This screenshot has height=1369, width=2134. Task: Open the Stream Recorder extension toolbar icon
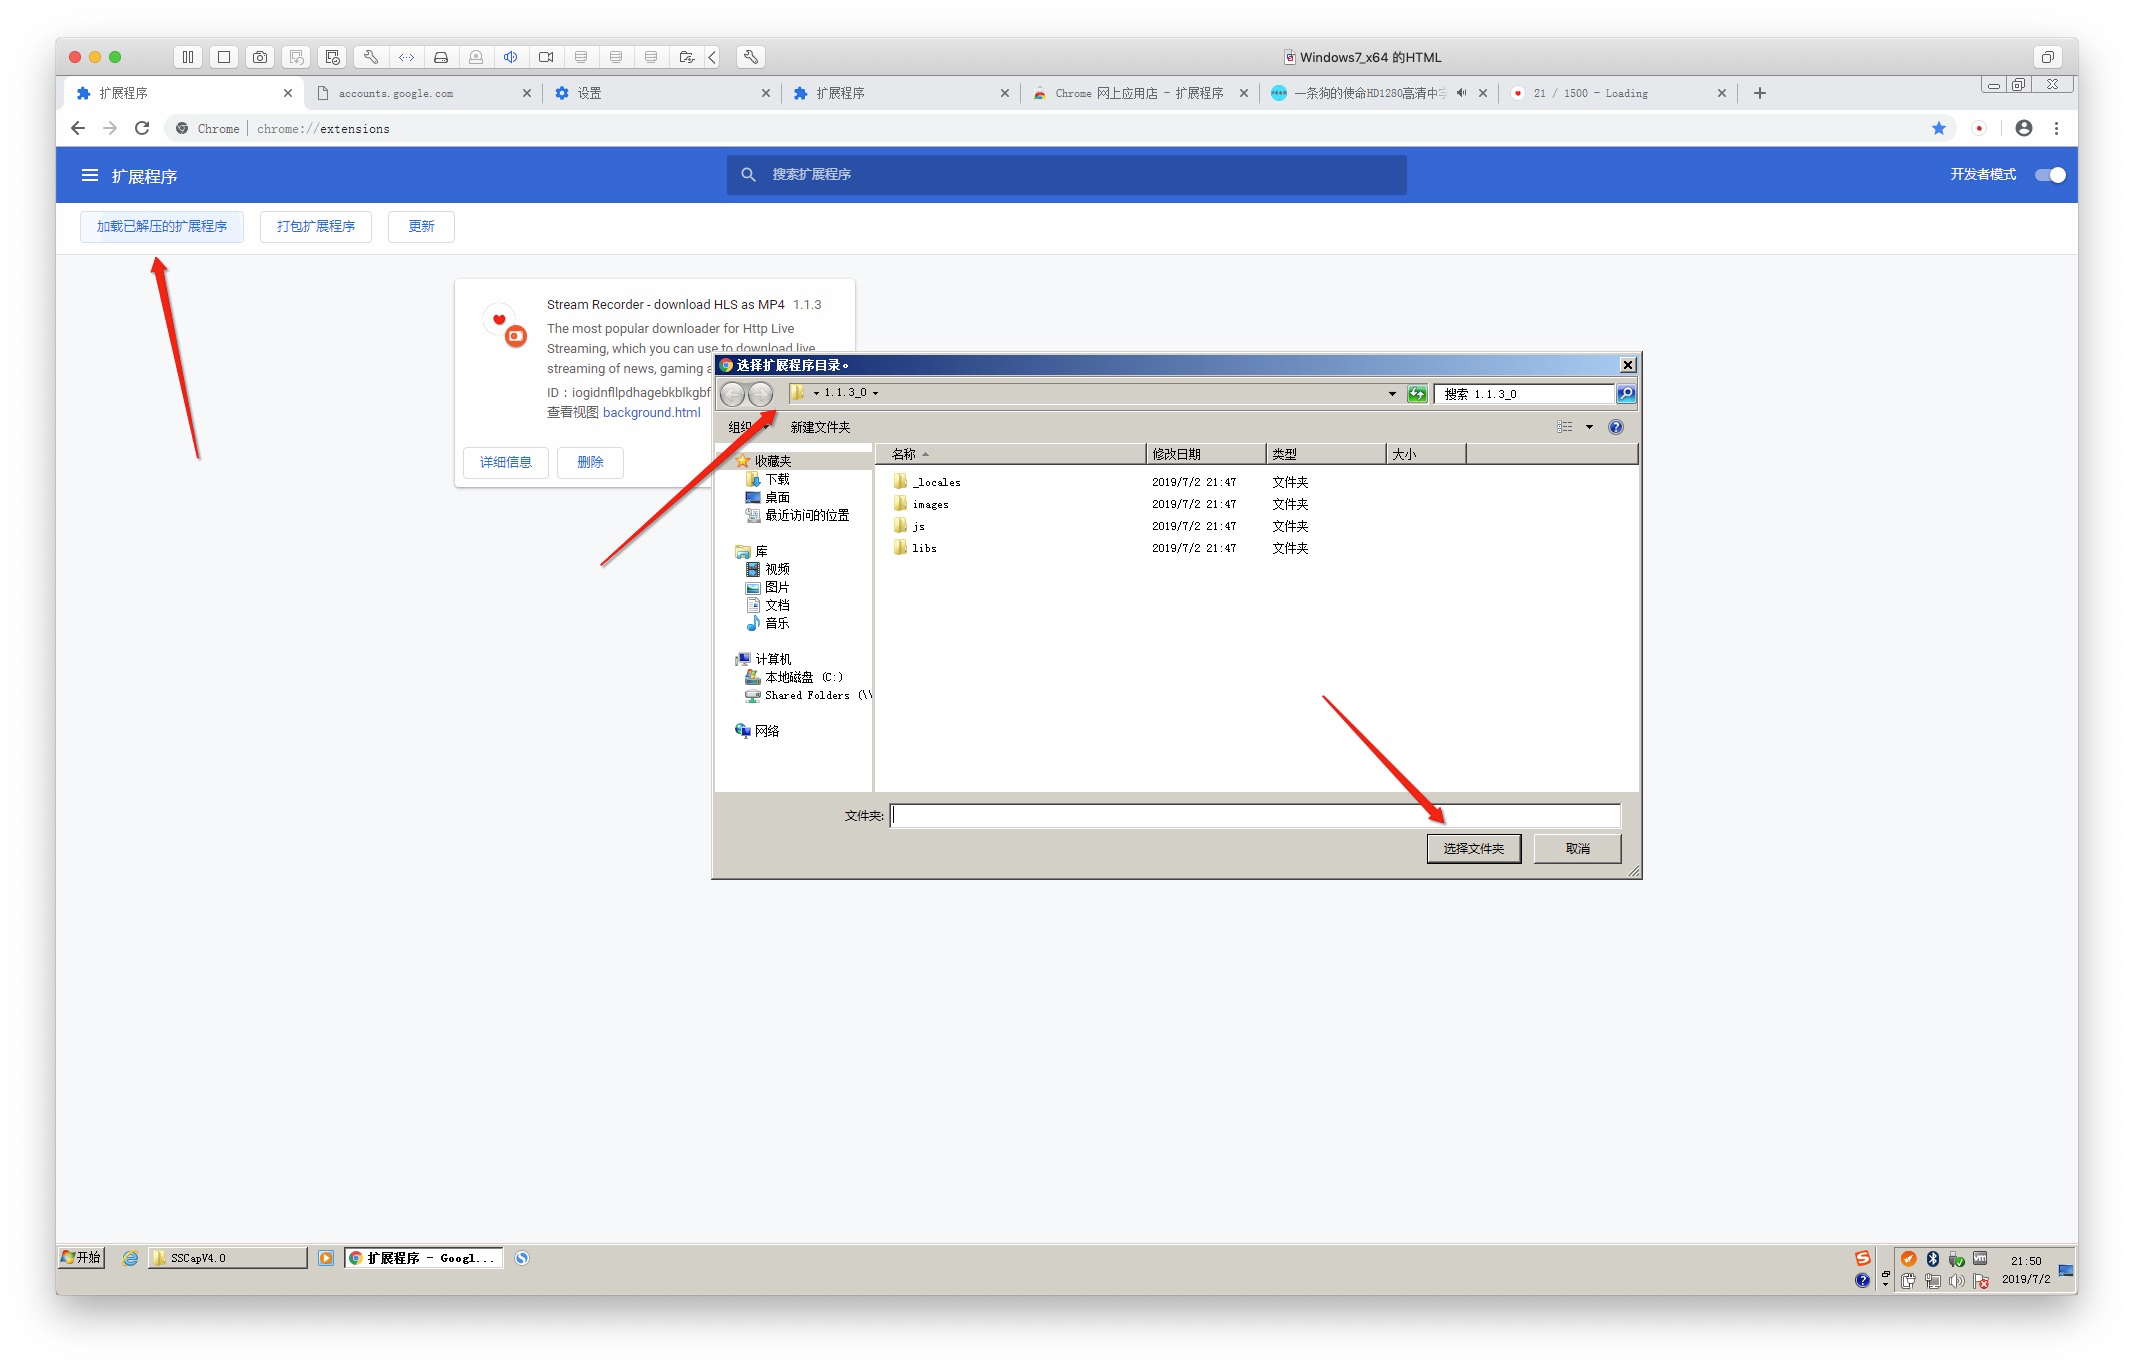[1979, 128]
